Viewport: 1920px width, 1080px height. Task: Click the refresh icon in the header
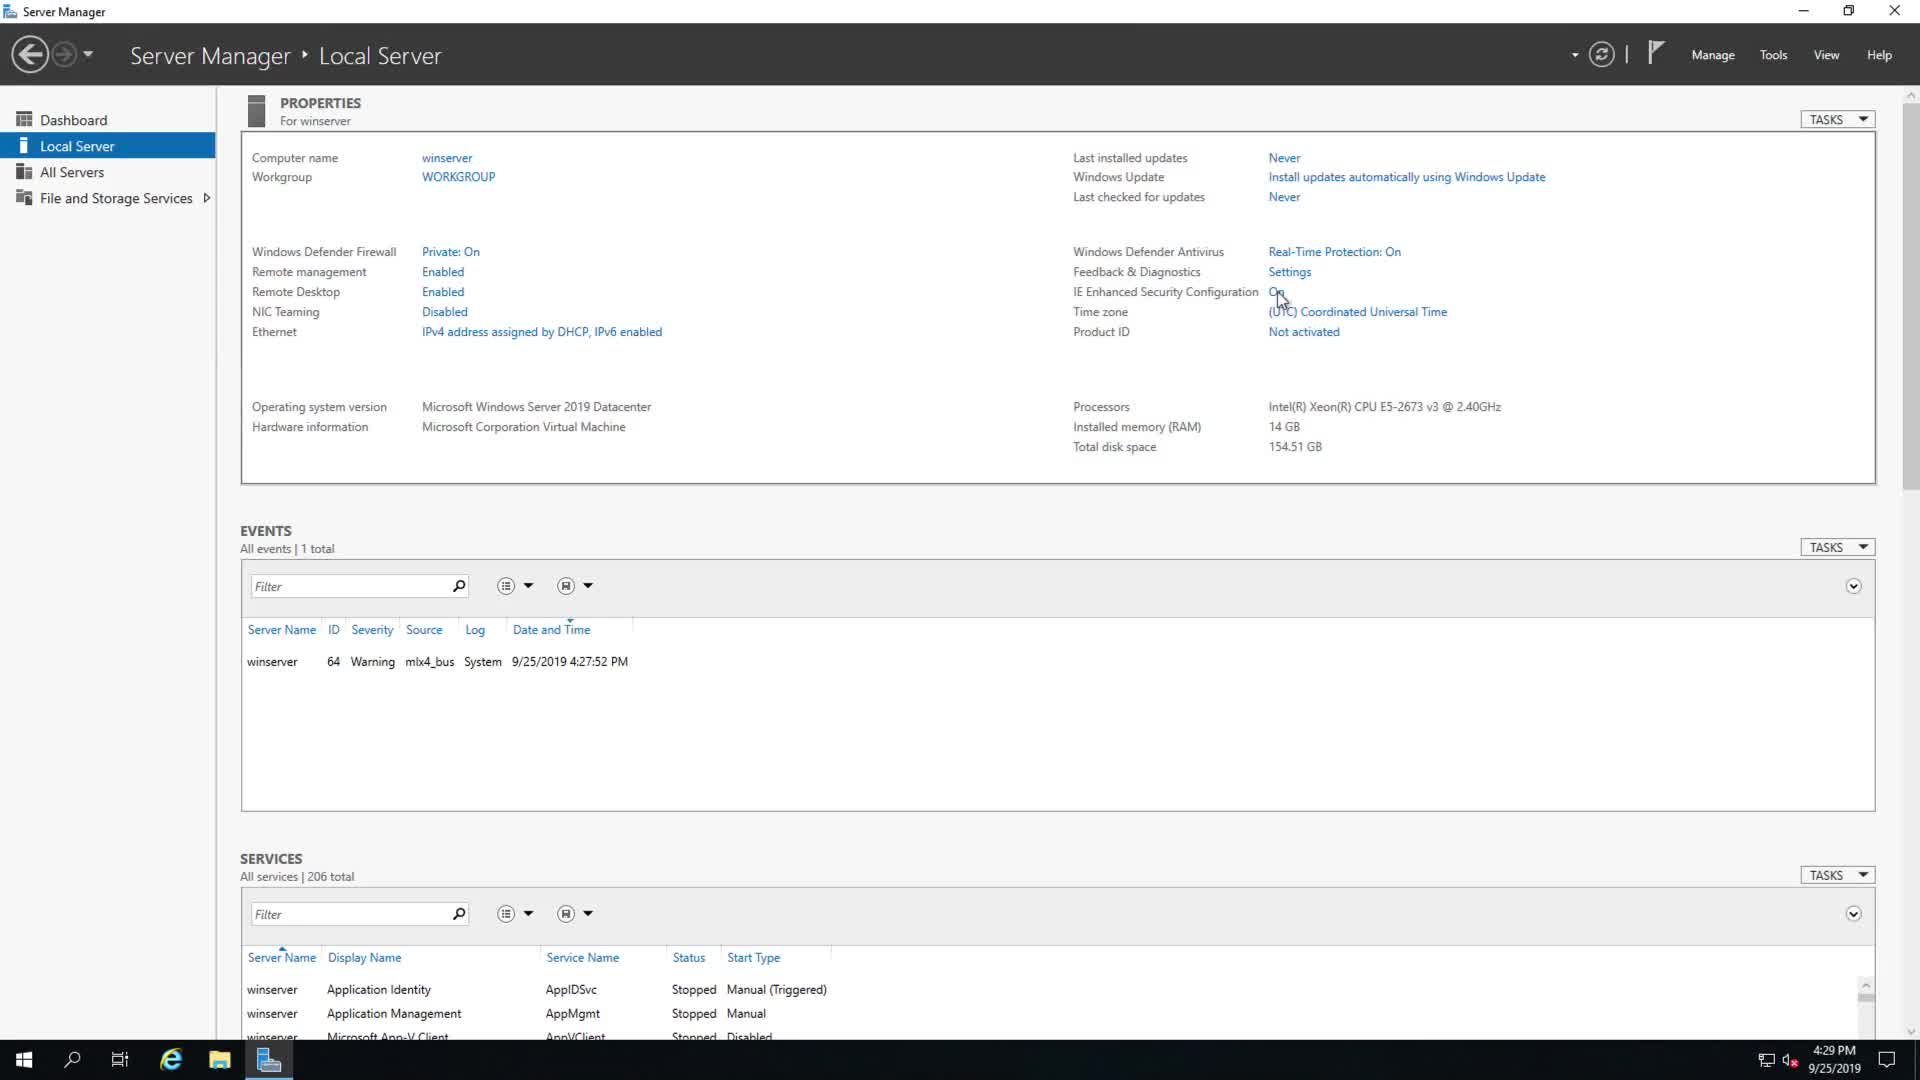[1601, 55]
